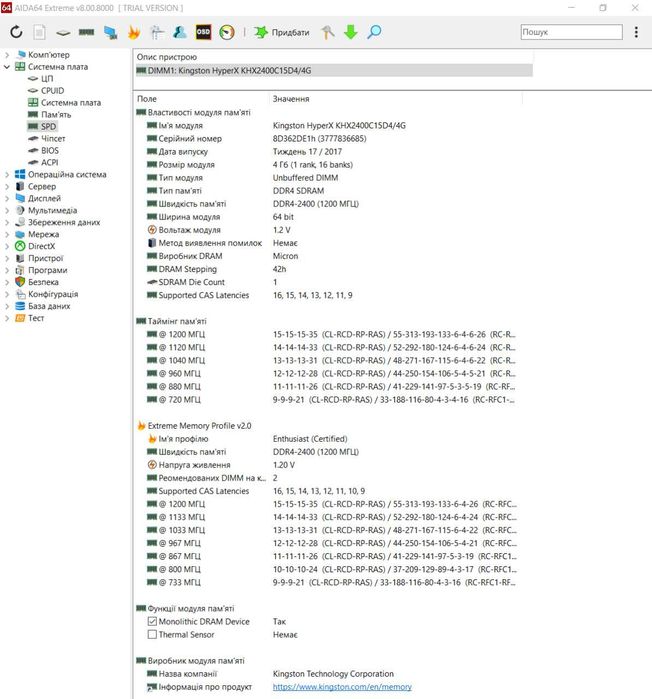Select the Напруга живлення row

[x=328, y=465]
